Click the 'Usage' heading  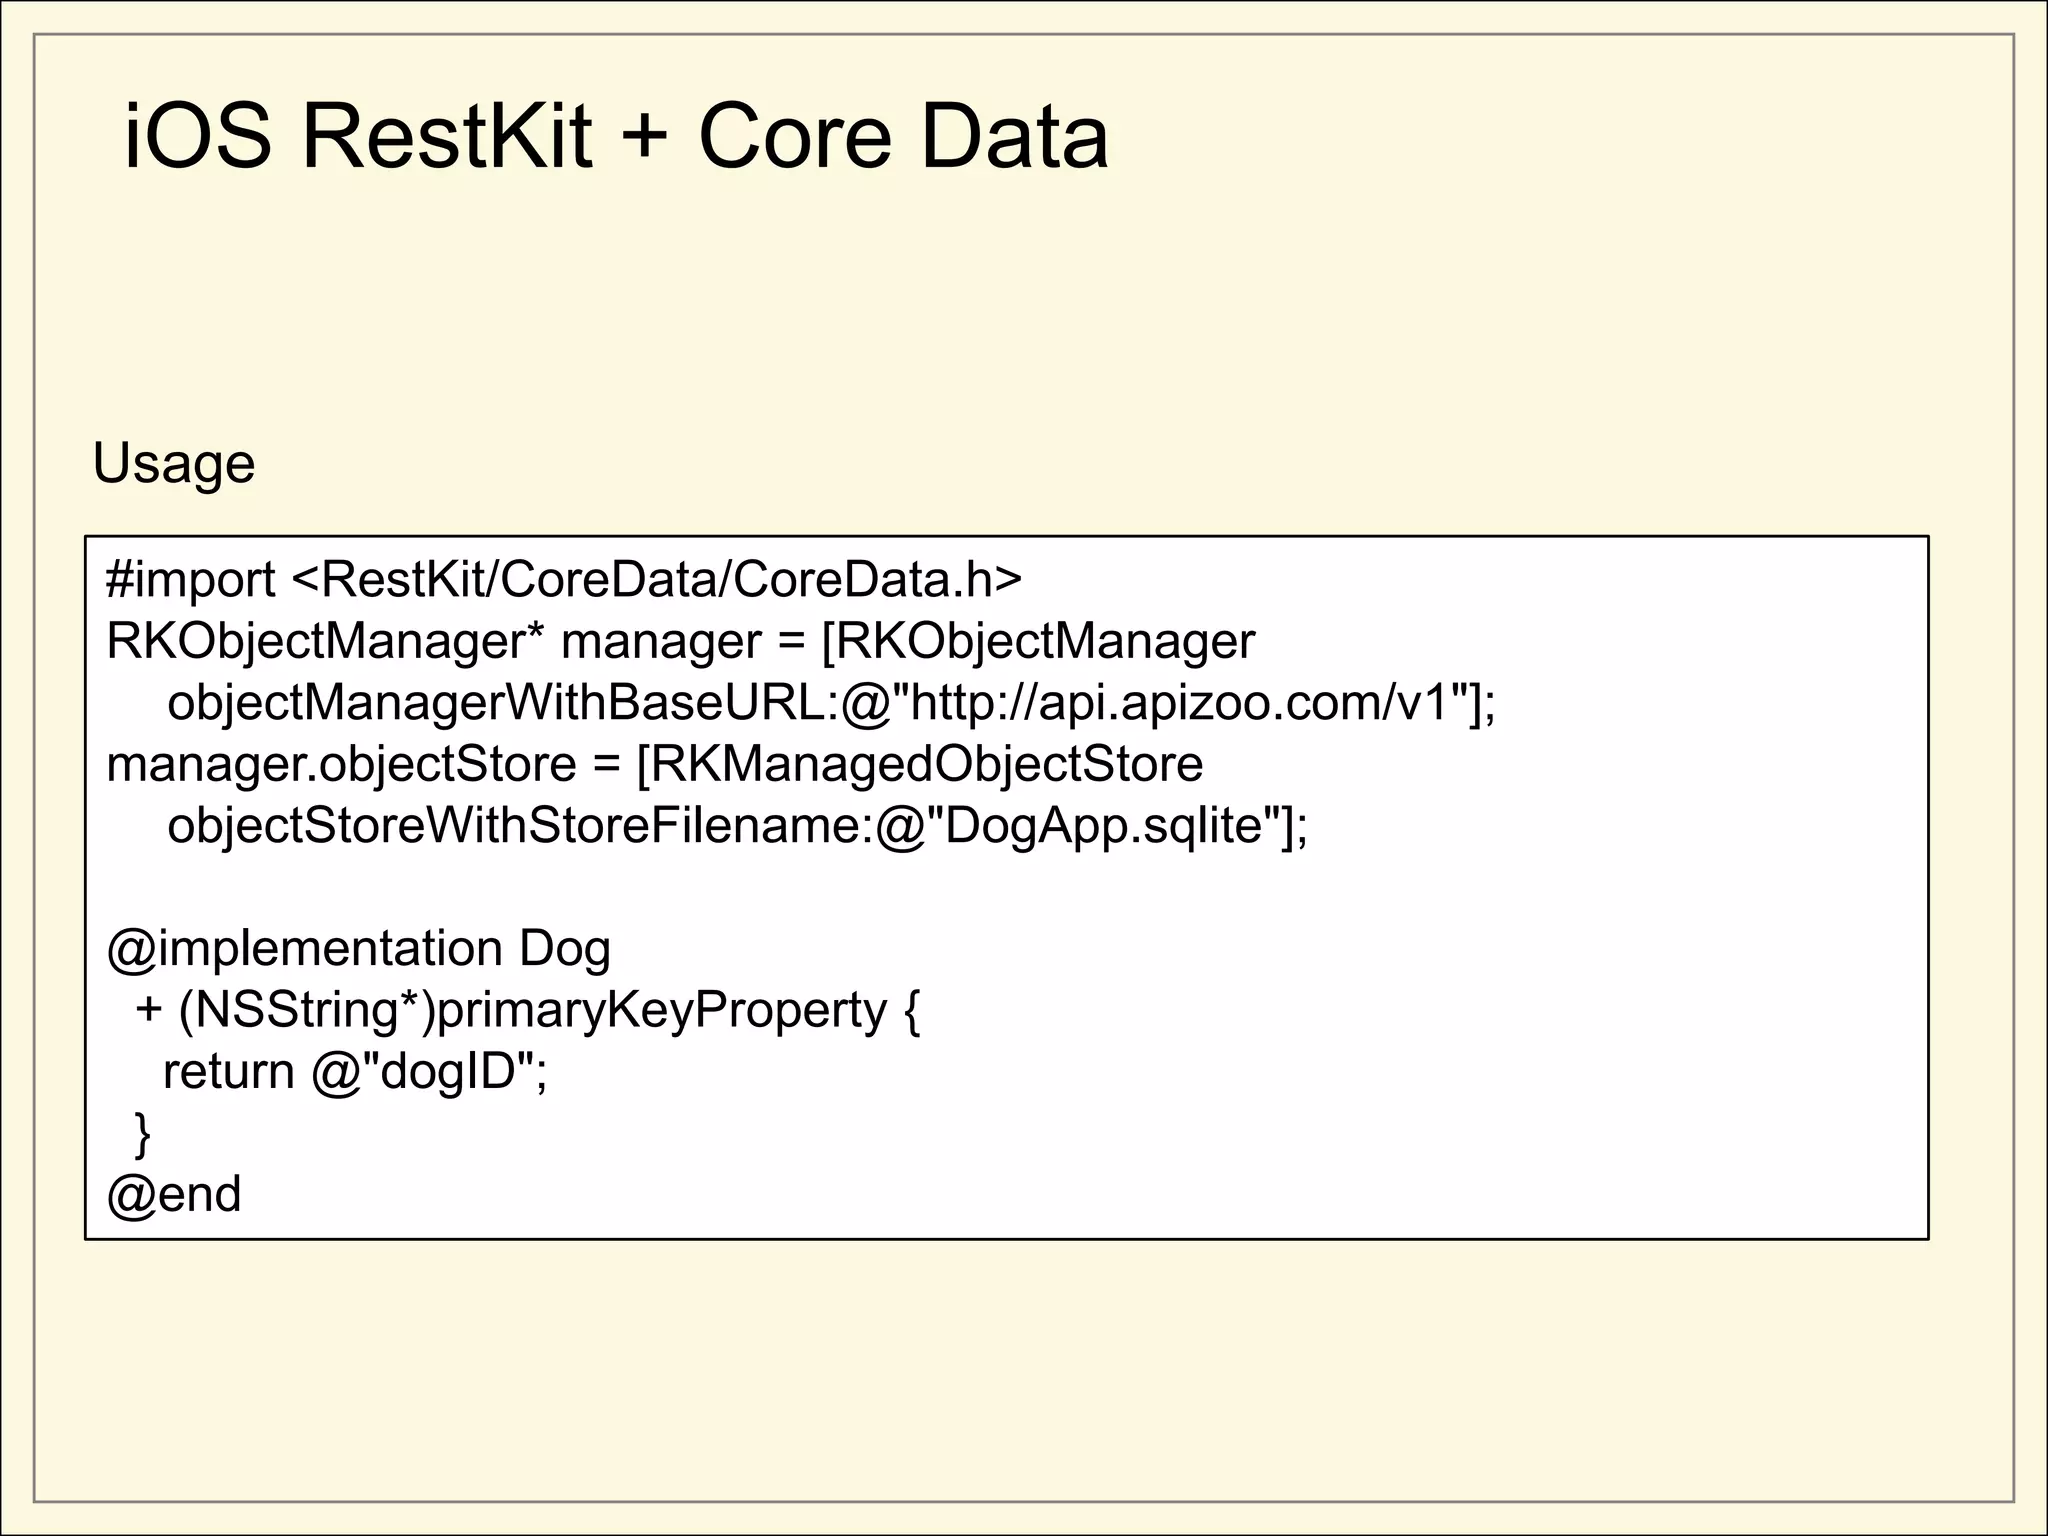[x=174, y=464]
